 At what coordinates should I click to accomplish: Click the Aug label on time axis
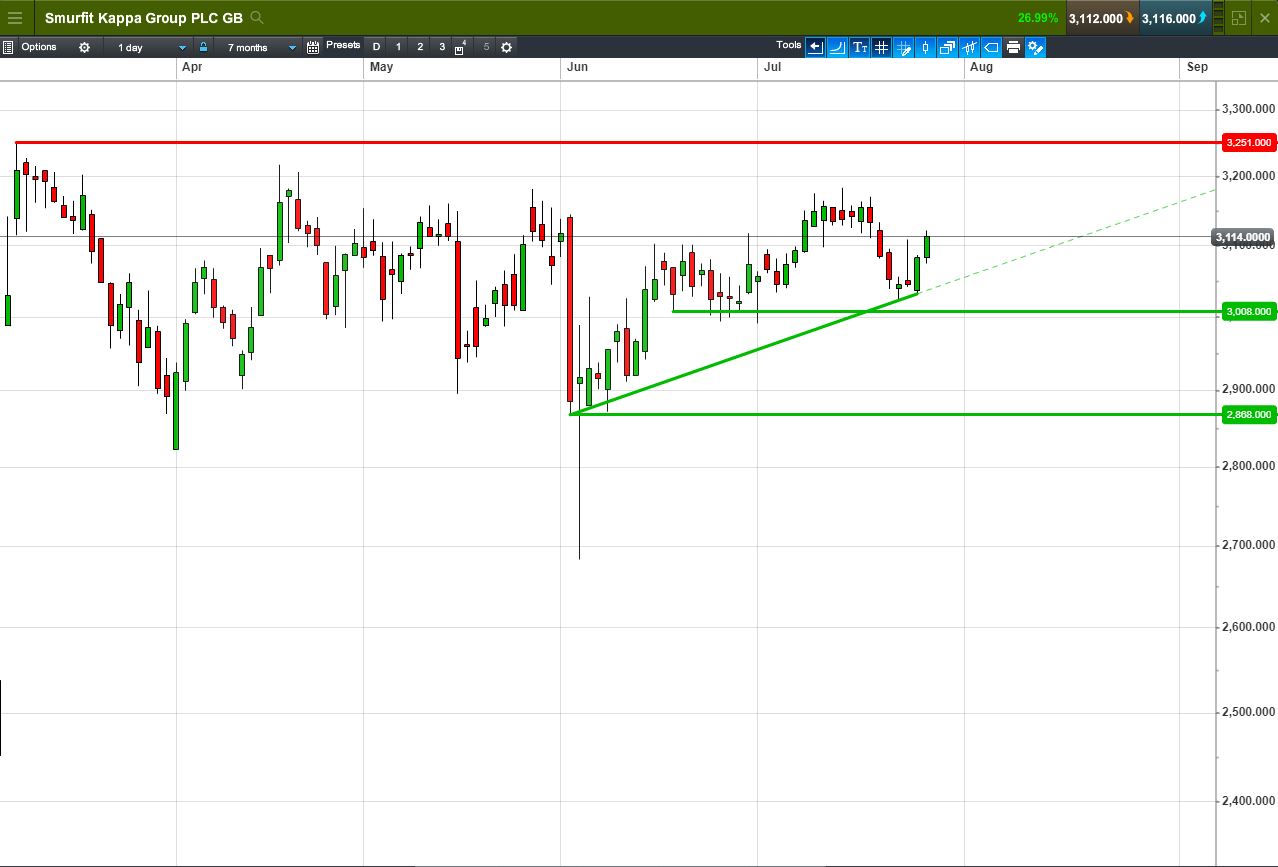(981, 67)
